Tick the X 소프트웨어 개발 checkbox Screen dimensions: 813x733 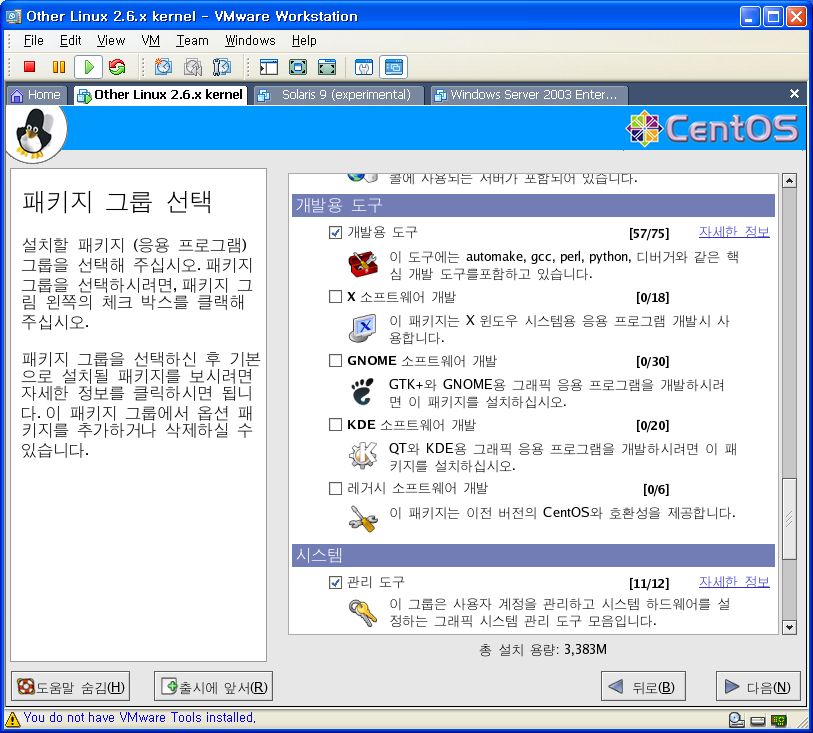tap(336, 297)
